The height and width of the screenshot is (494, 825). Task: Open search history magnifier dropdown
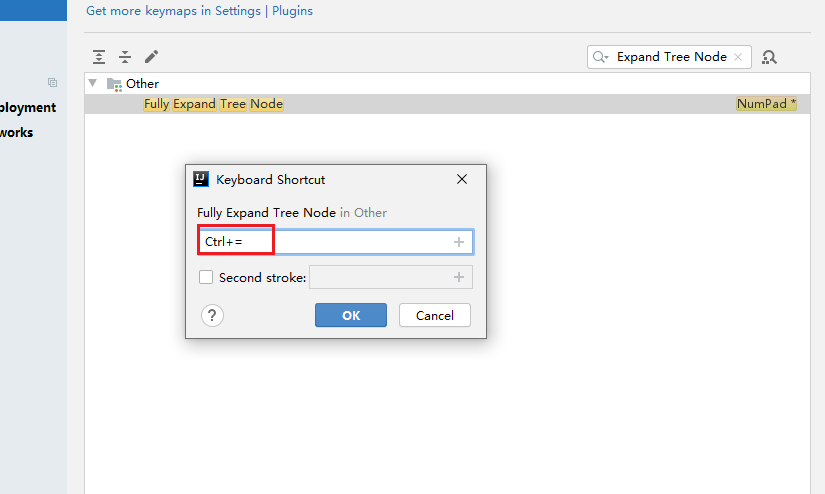point(600,57)
